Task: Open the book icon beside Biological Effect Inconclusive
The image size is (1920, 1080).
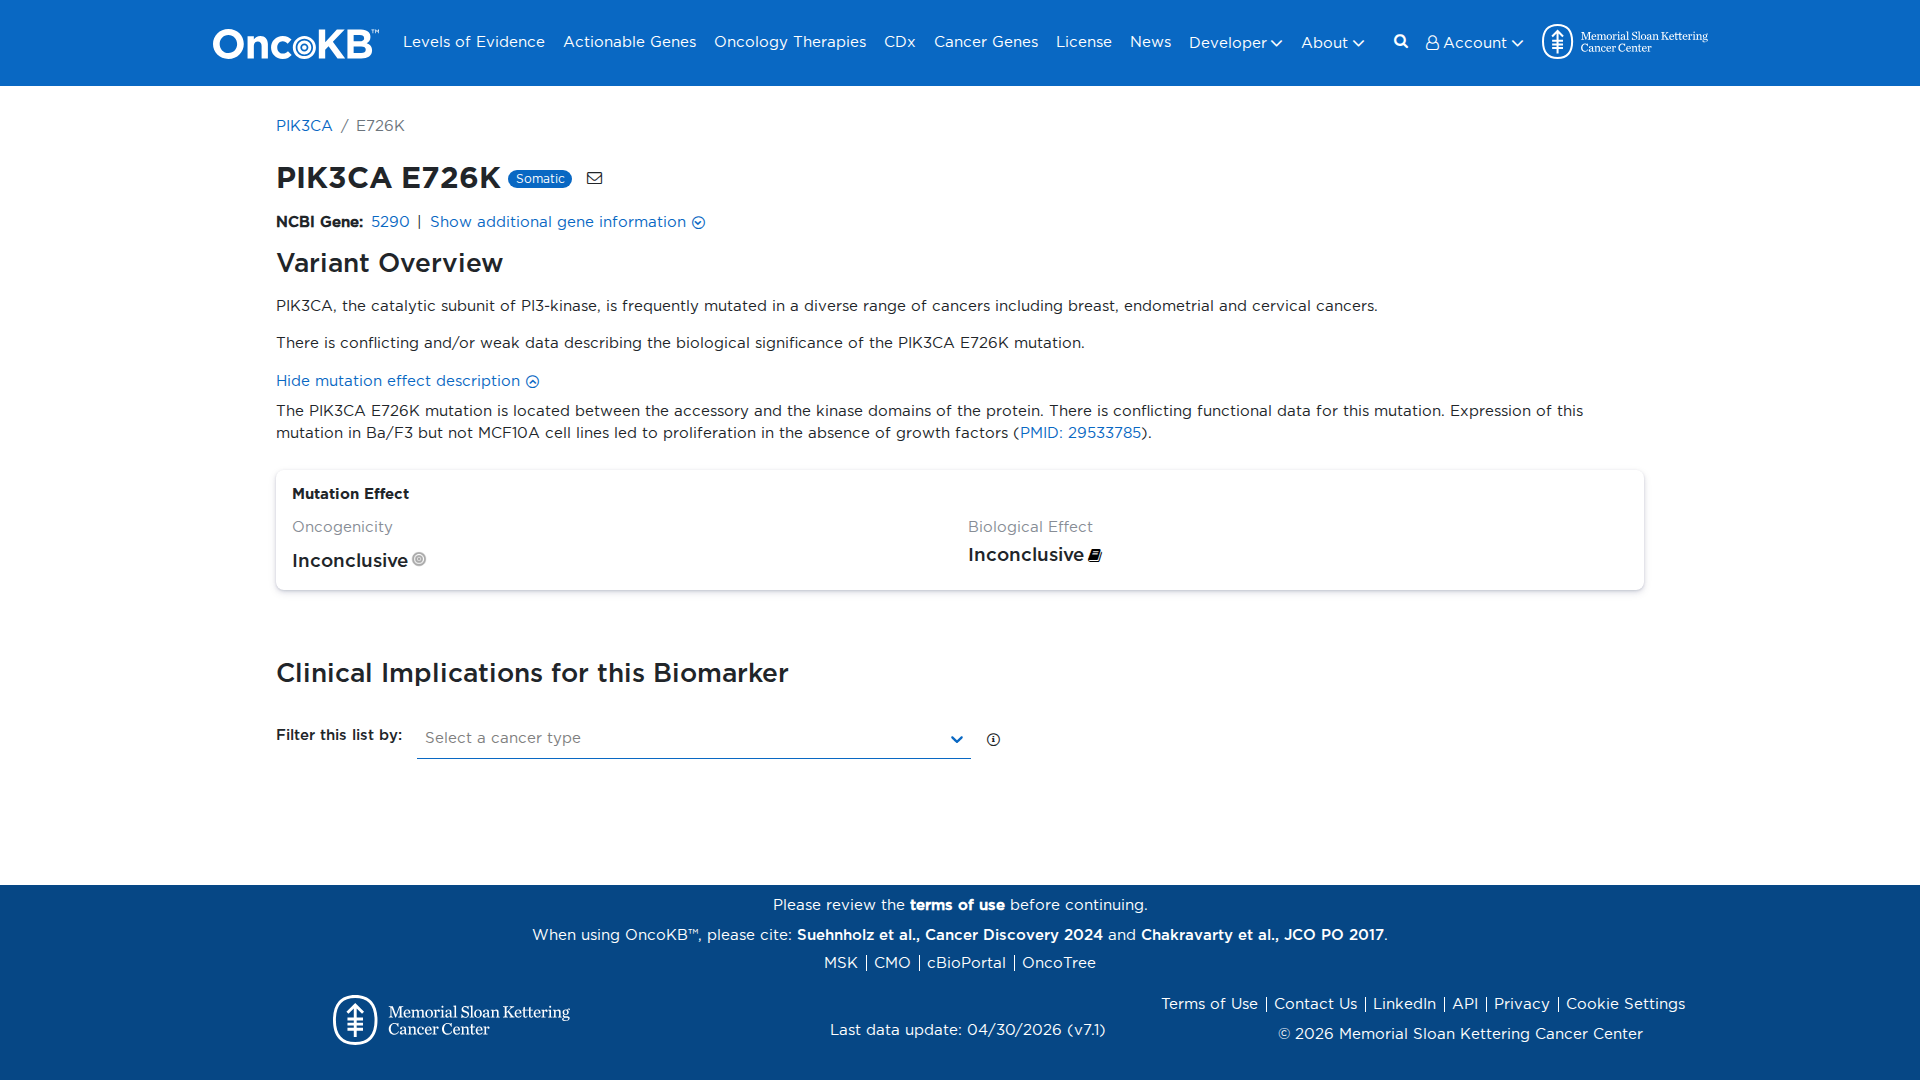Action: coord(1095,555)
